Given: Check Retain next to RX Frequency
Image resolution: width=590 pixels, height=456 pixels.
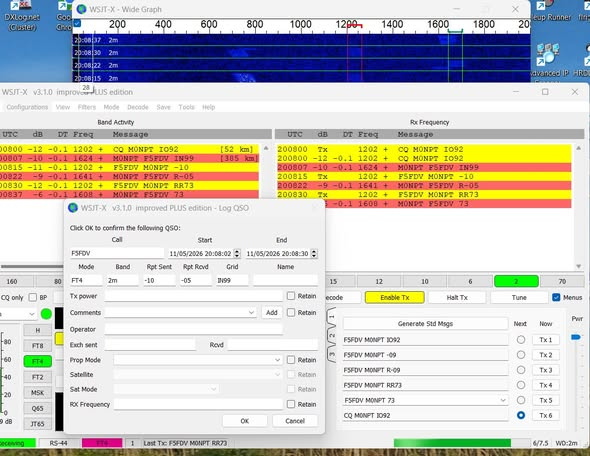Looking at the screenshot, I should 291,404.
